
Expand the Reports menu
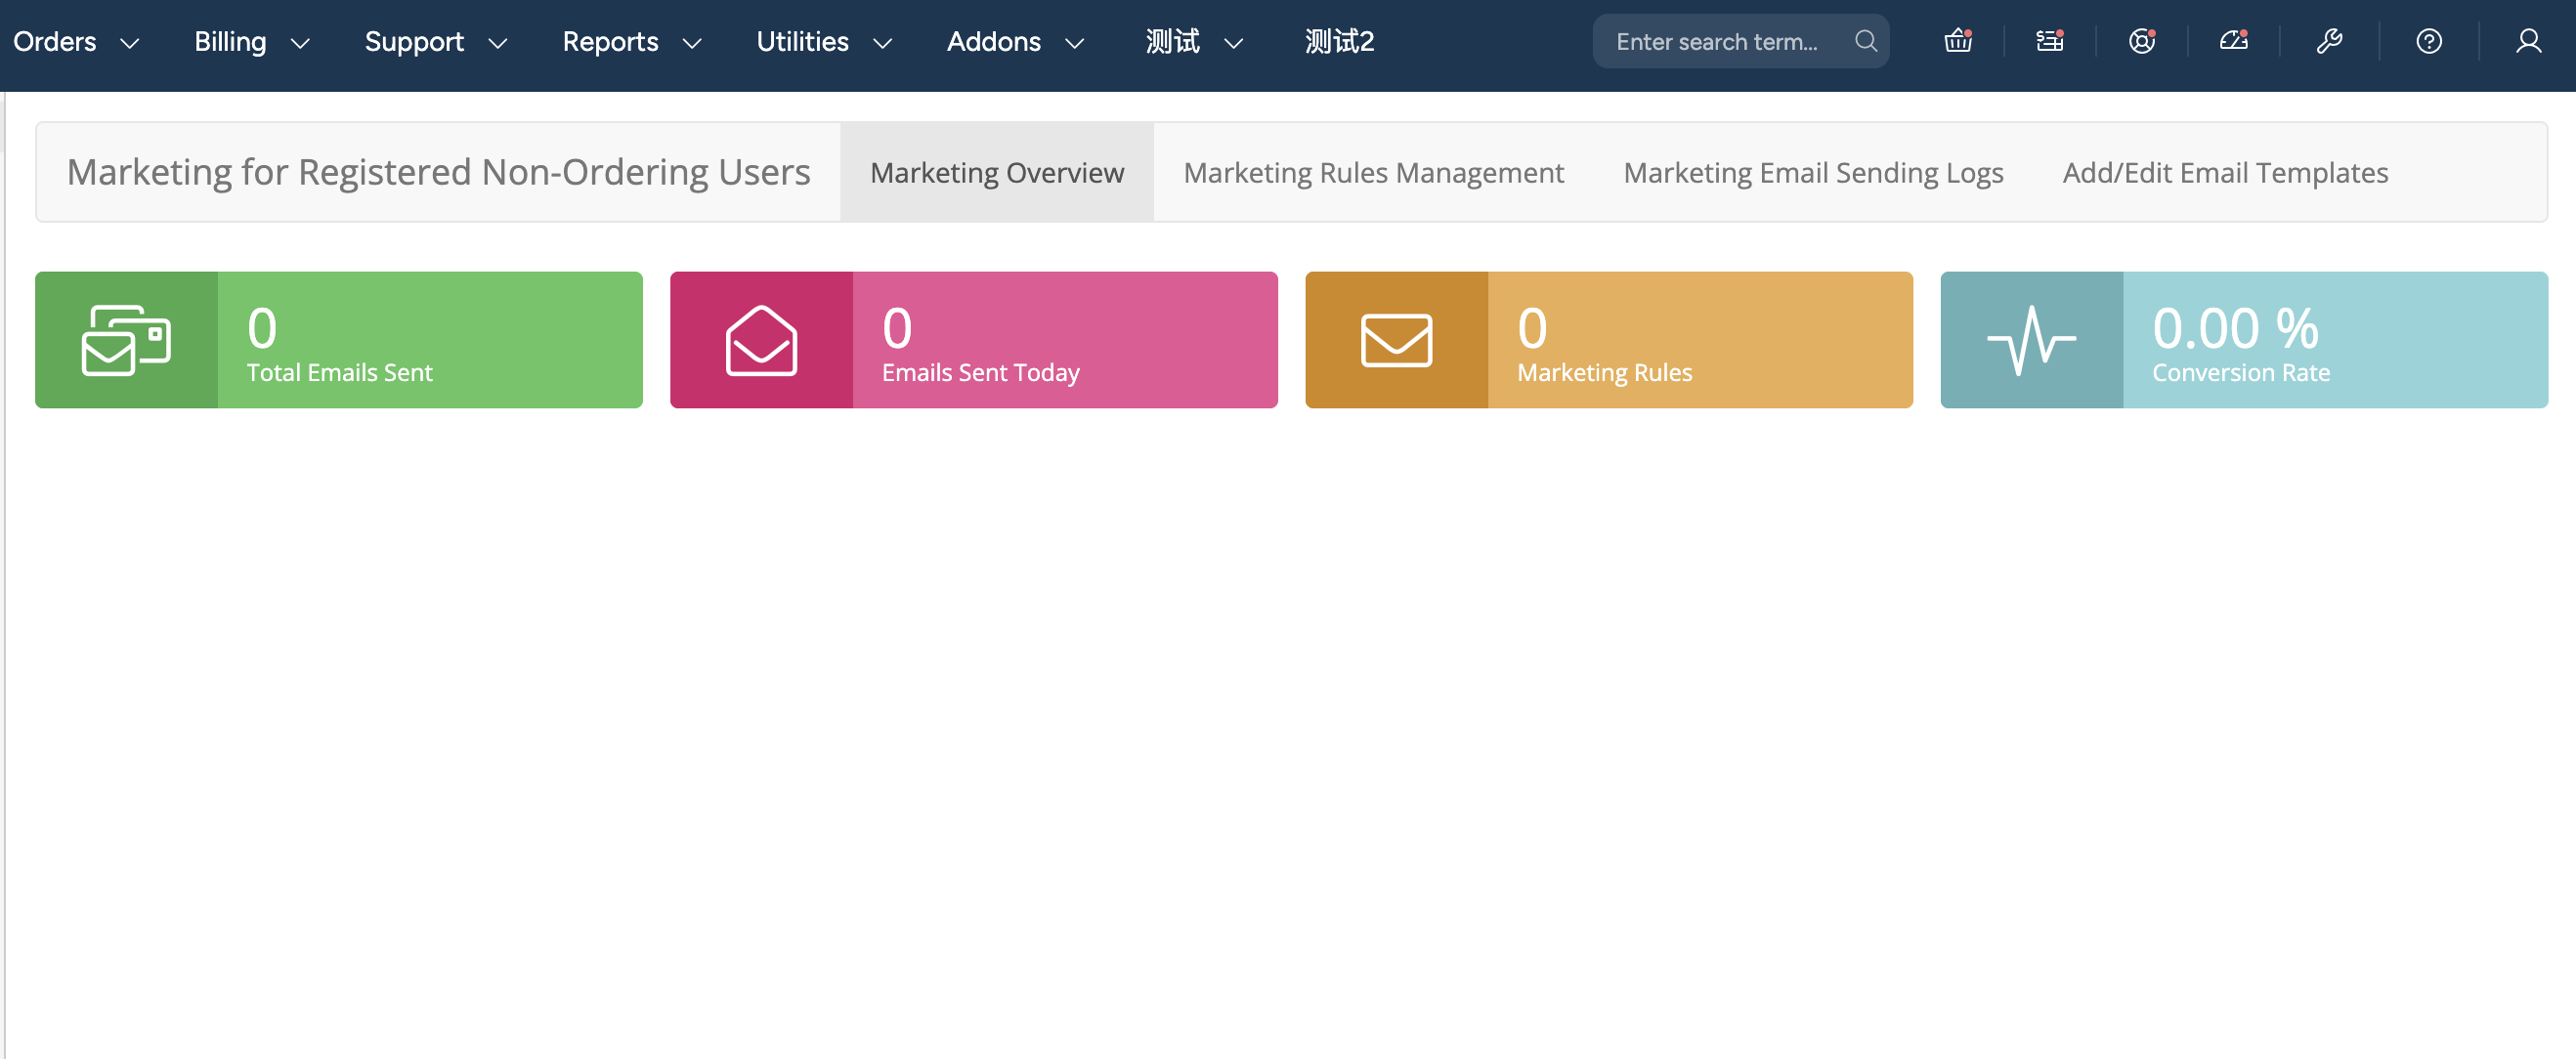[631, 42]
